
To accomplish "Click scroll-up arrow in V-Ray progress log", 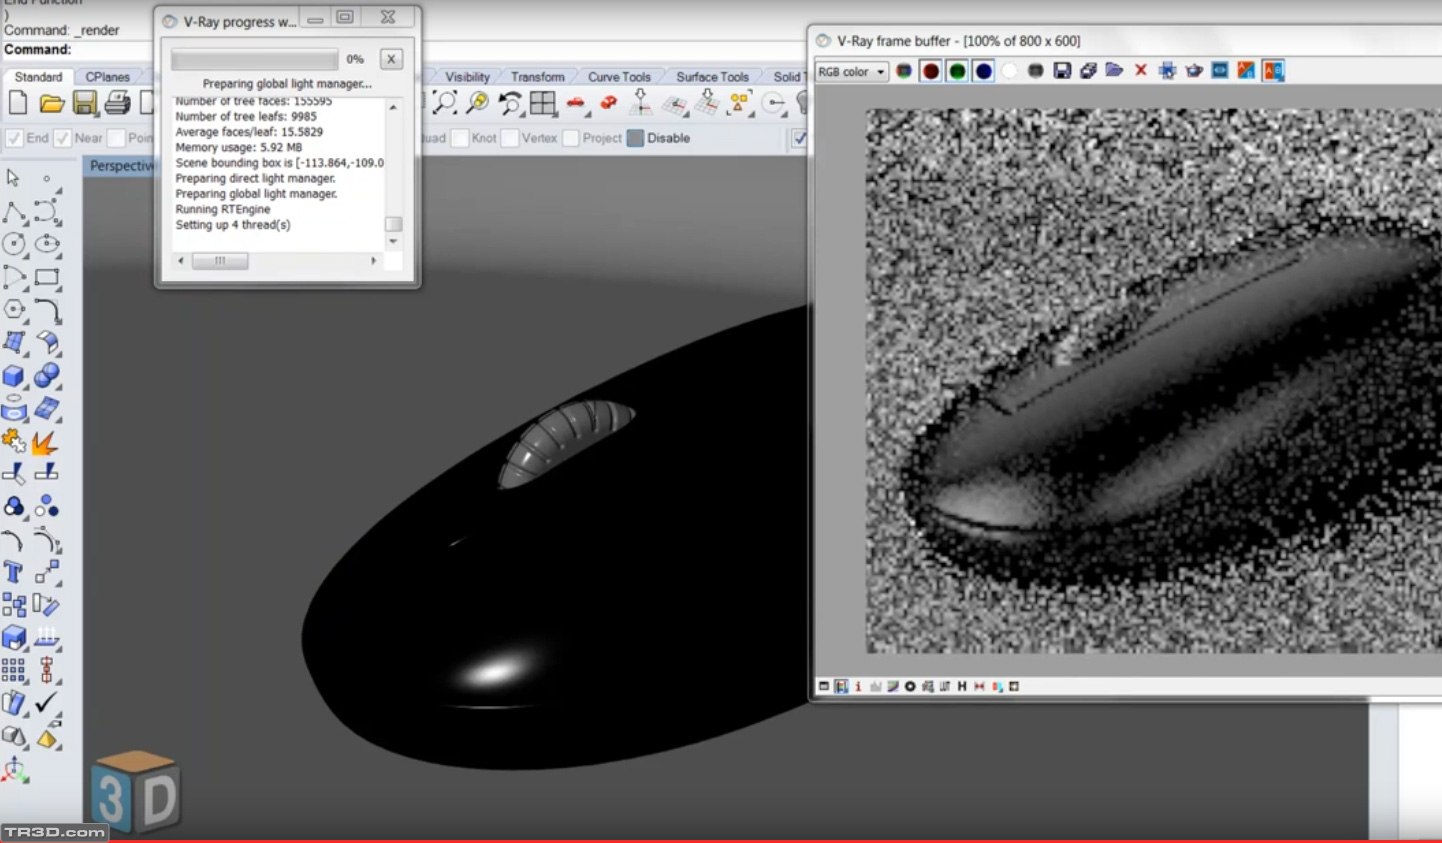I will [x=393, y=107].
